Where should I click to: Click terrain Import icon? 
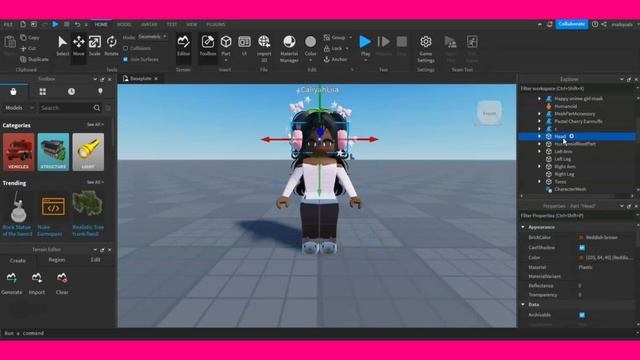coord(37,278)
